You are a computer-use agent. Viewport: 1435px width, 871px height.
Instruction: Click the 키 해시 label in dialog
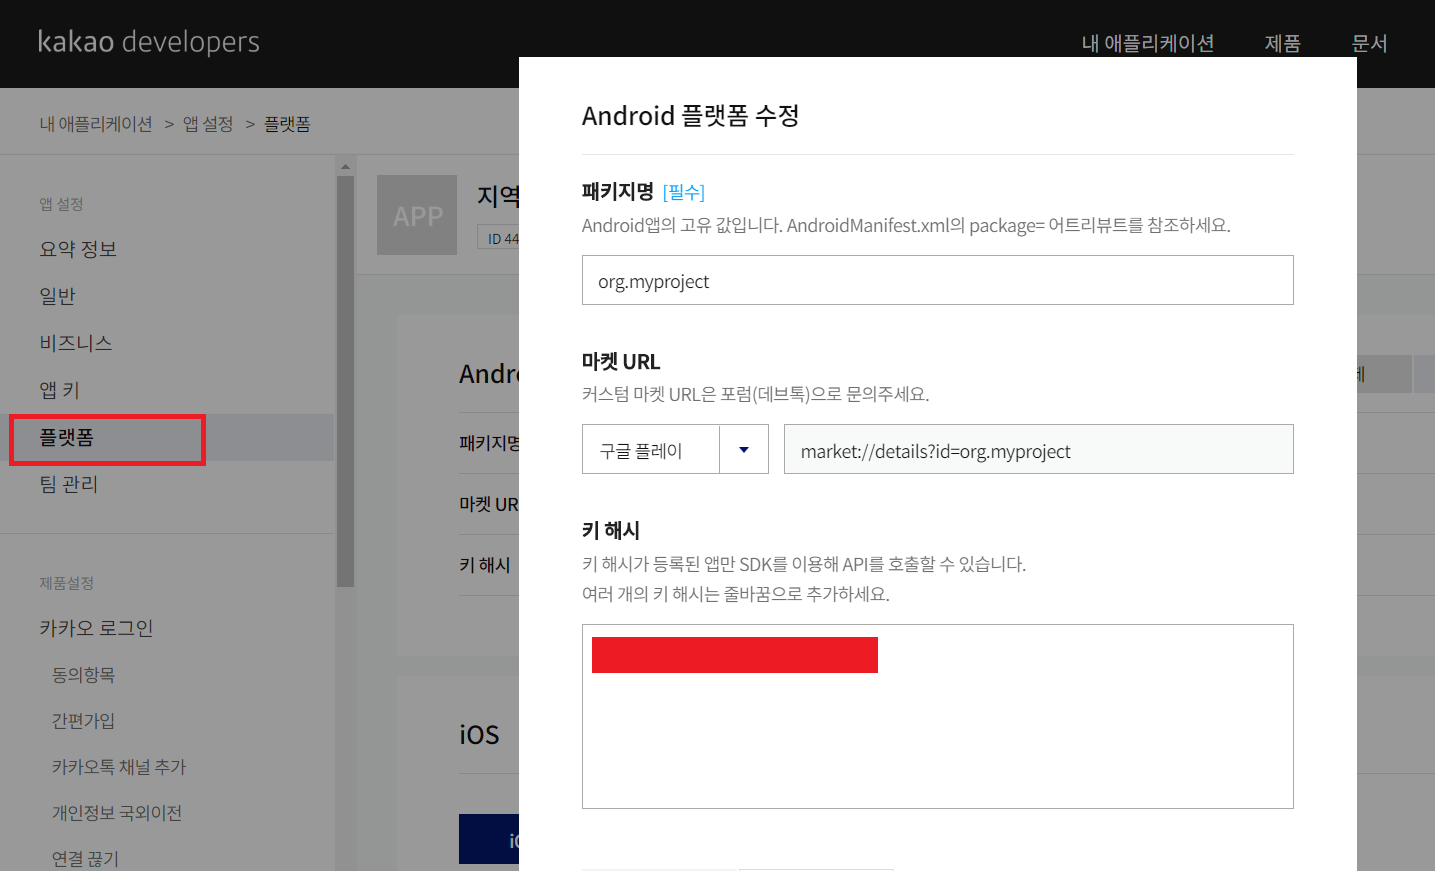point(611,530)
